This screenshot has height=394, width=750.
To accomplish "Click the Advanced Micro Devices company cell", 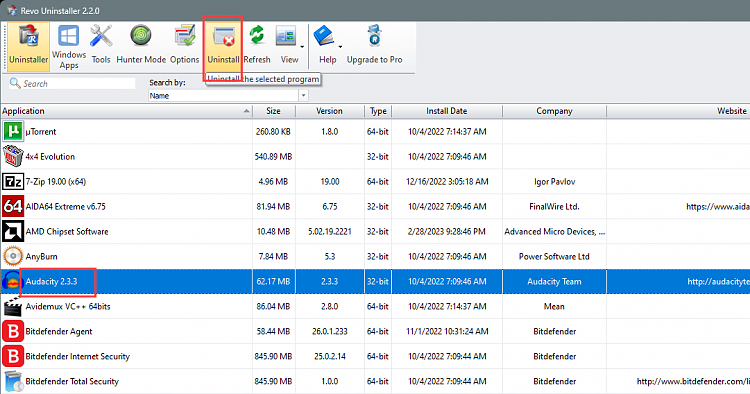I will (x=554, y=231).
